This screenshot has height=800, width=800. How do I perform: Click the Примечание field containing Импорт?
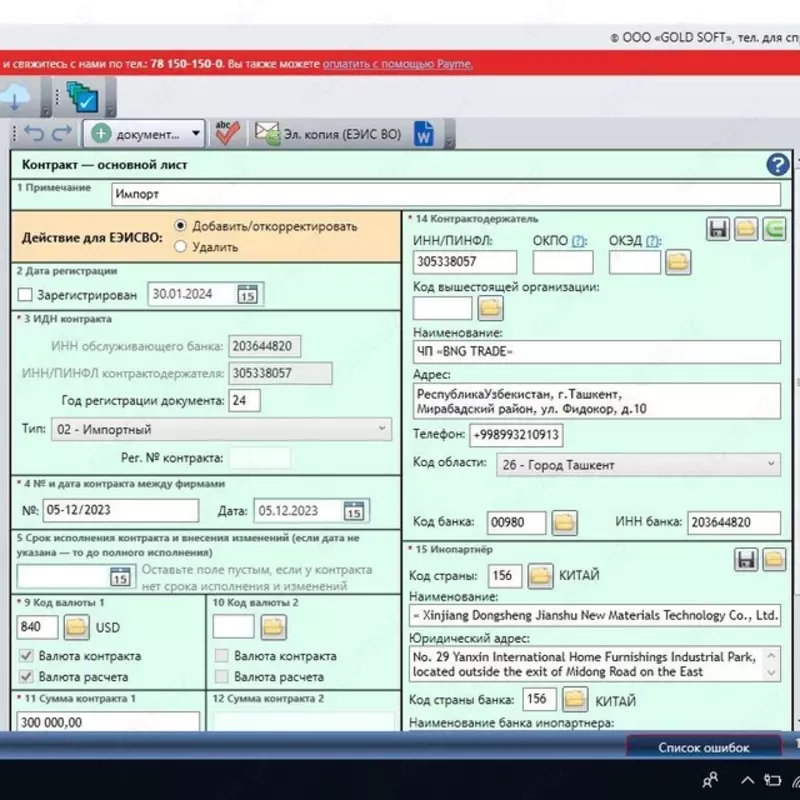tap(443, 194)
